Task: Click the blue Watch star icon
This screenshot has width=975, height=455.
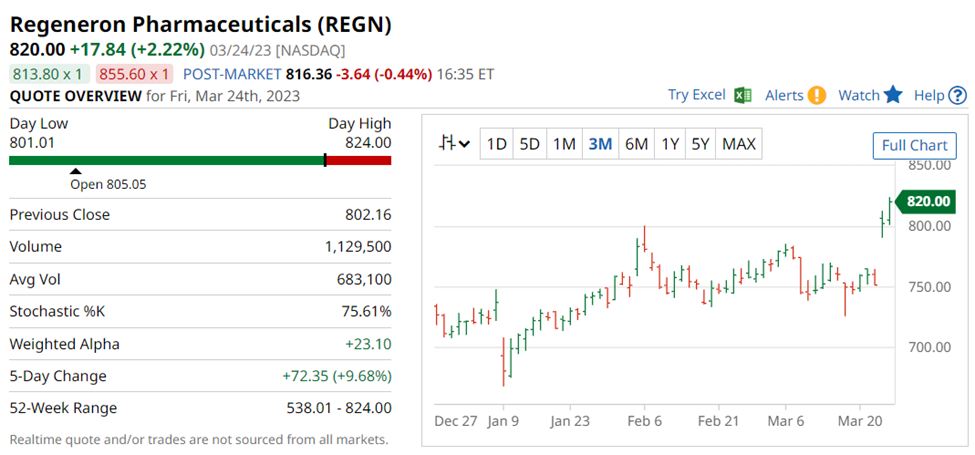Action: (x=893, y=94)
